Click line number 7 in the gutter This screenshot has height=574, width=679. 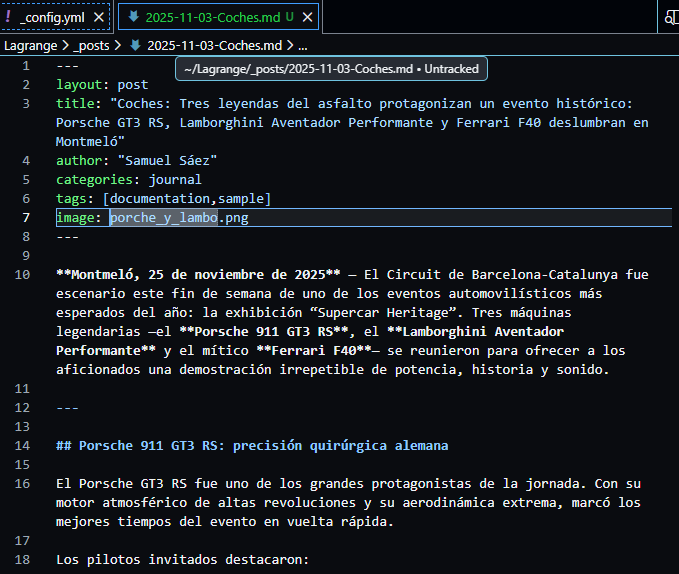pos(26,217)
